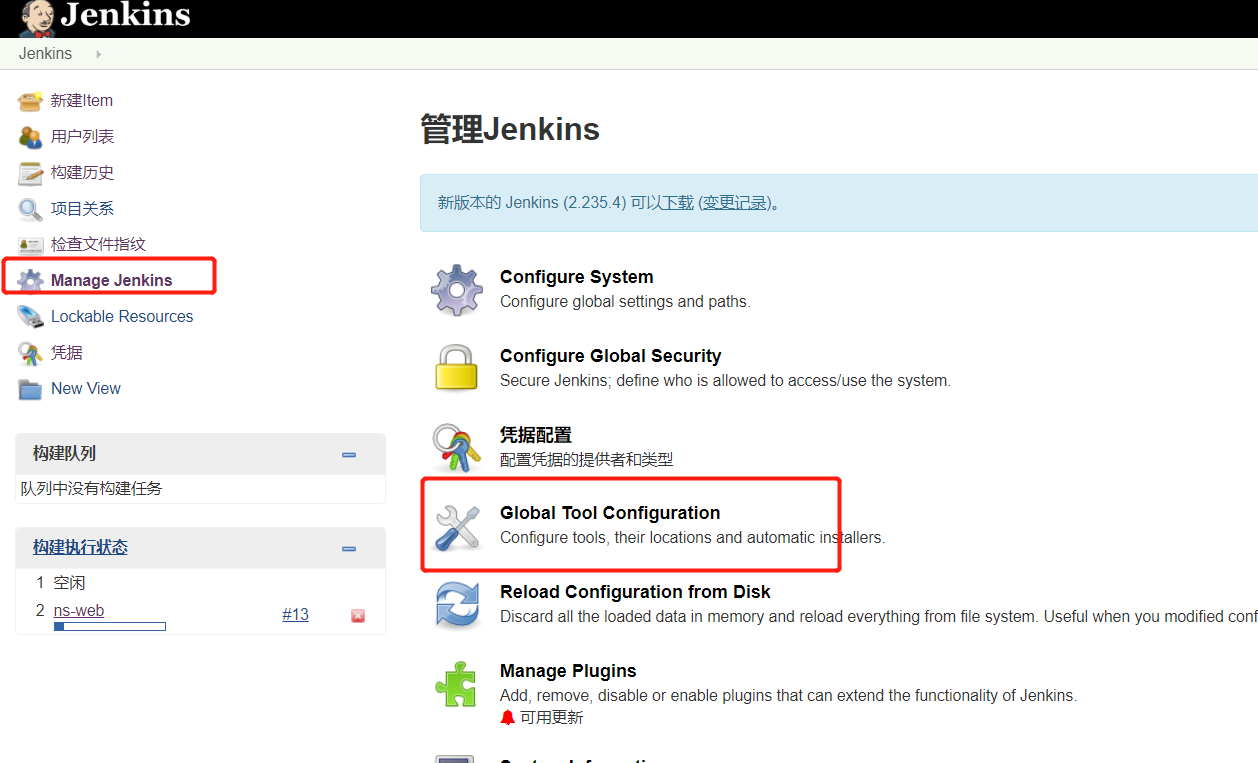Screen dimensions: 1258x763
Task: Click the Lockable Resources drive icon
Action: pyautogui.click(x=31, y=317)
